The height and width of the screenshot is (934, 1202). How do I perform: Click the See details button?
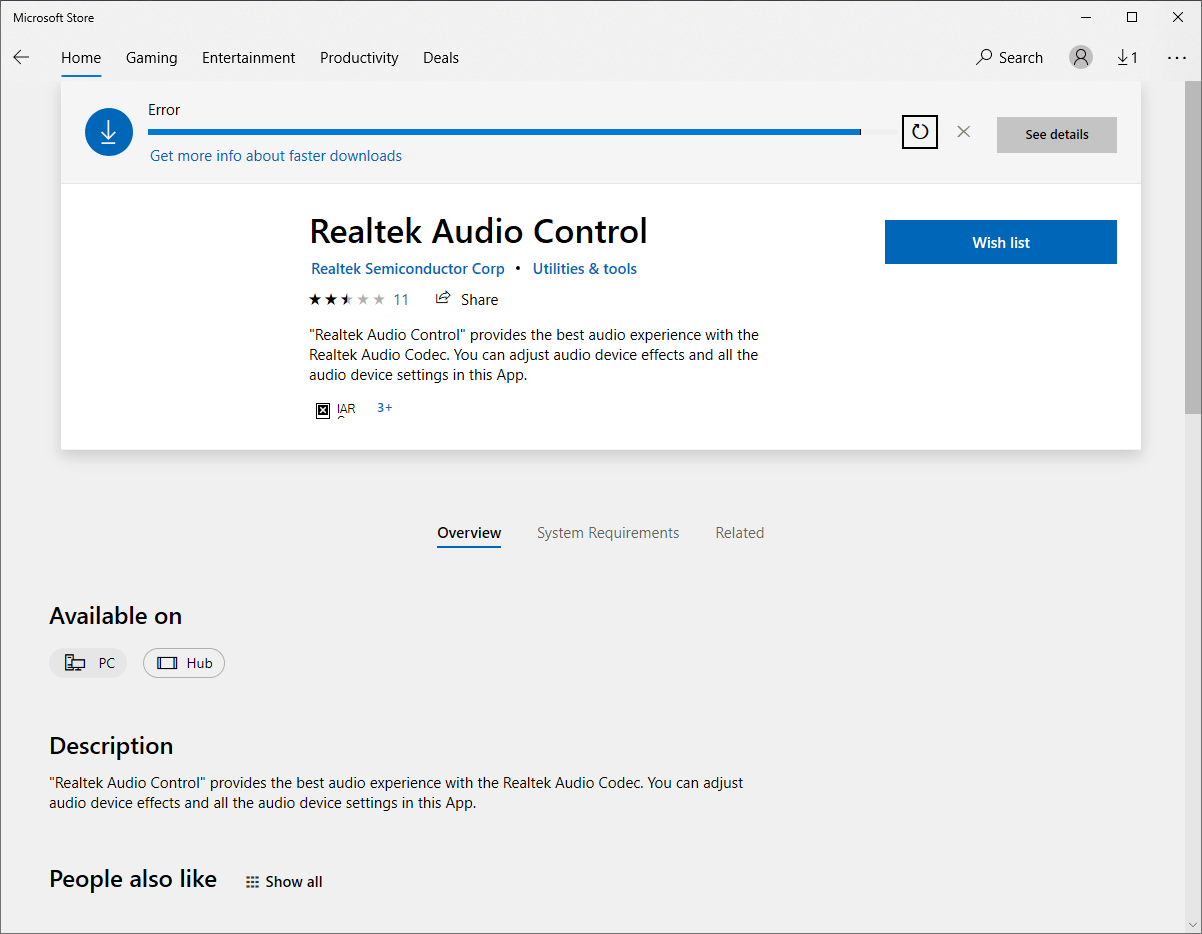pos(1056,134)
